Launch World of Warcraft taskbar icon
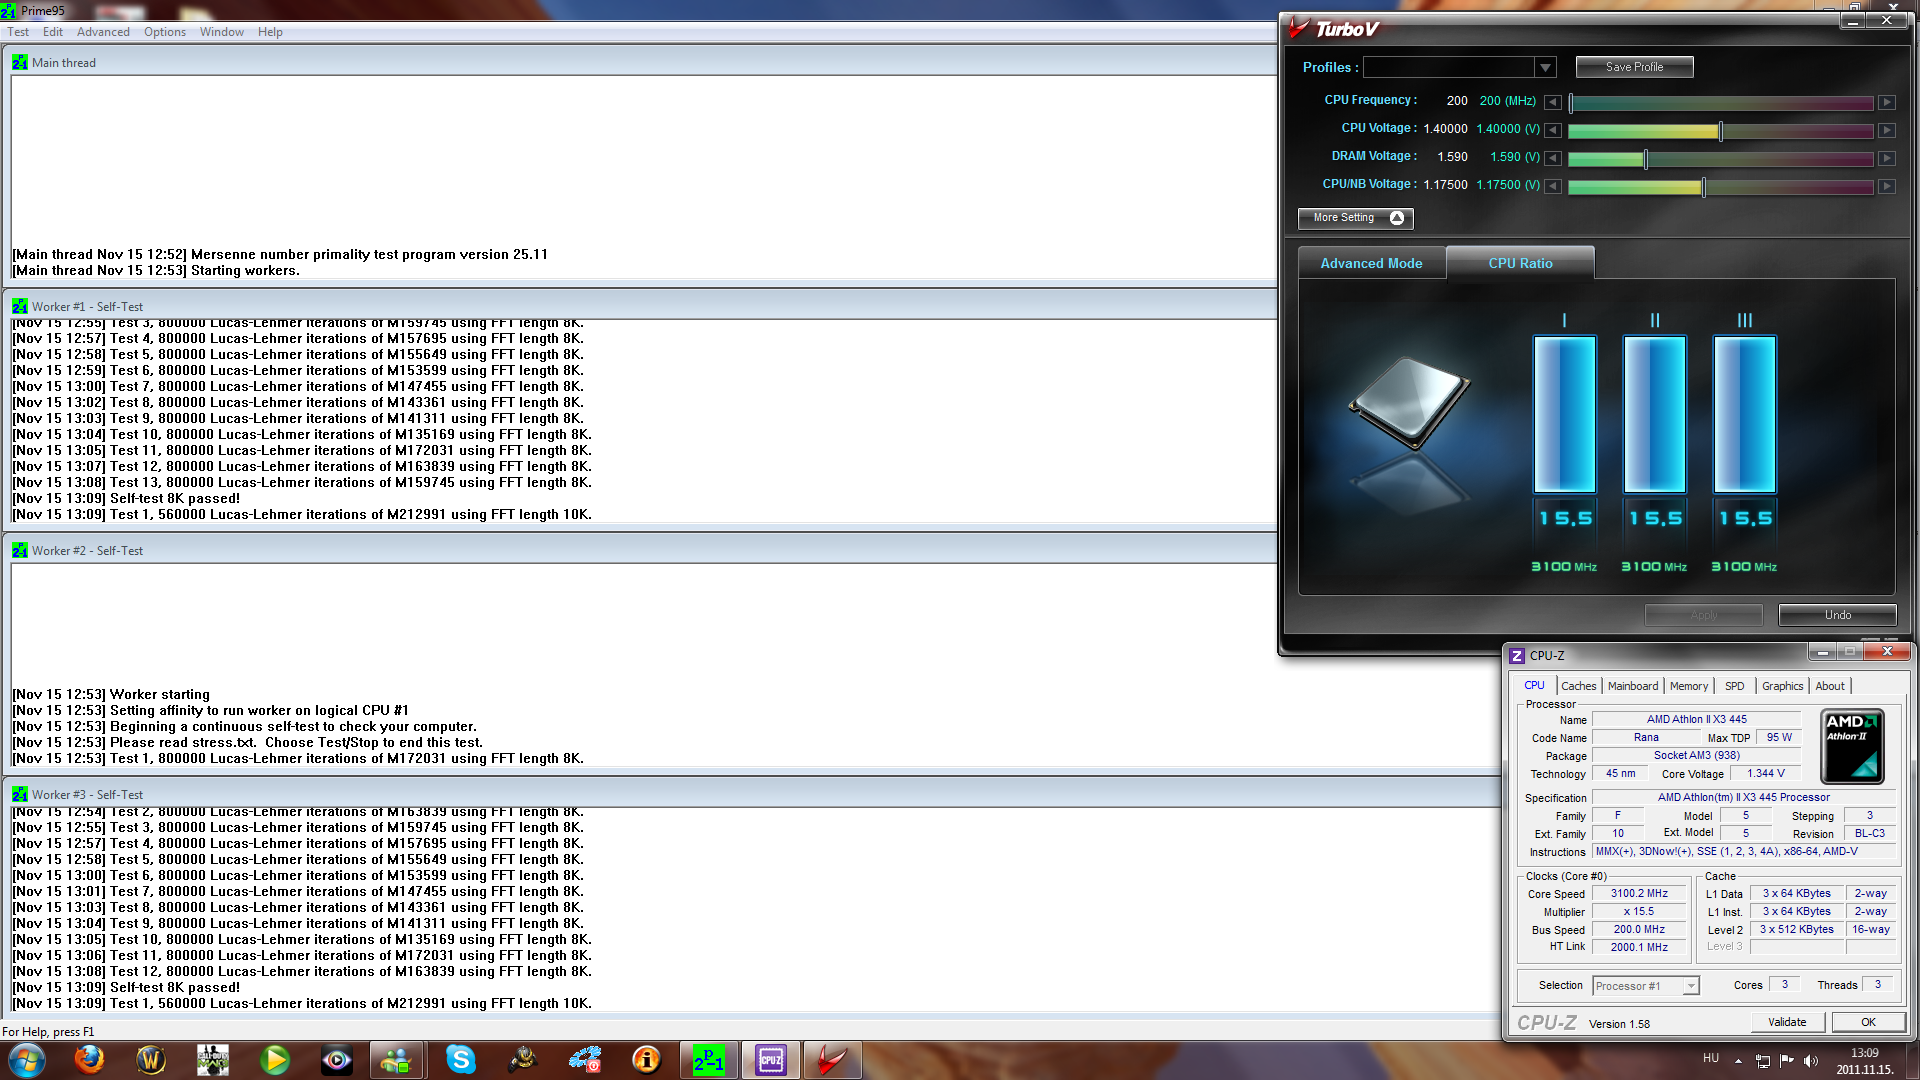Image resolution: width=1920 pixels, height=1080 pixels. [x=151, y=1059]
